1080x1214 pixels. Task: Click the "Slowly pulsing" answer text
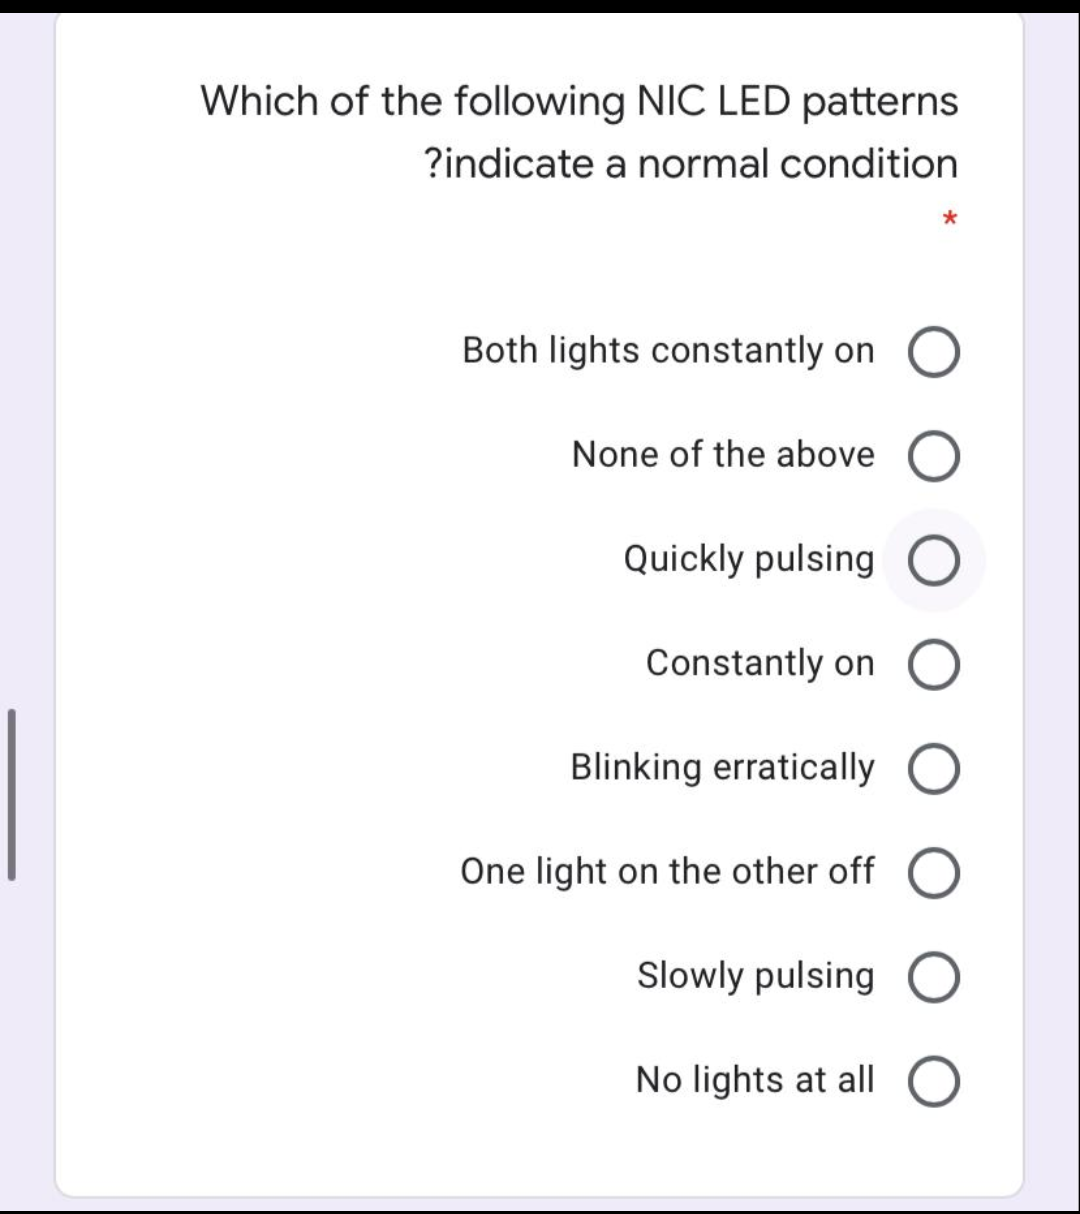pyautogui.click(x=754, y=977)
